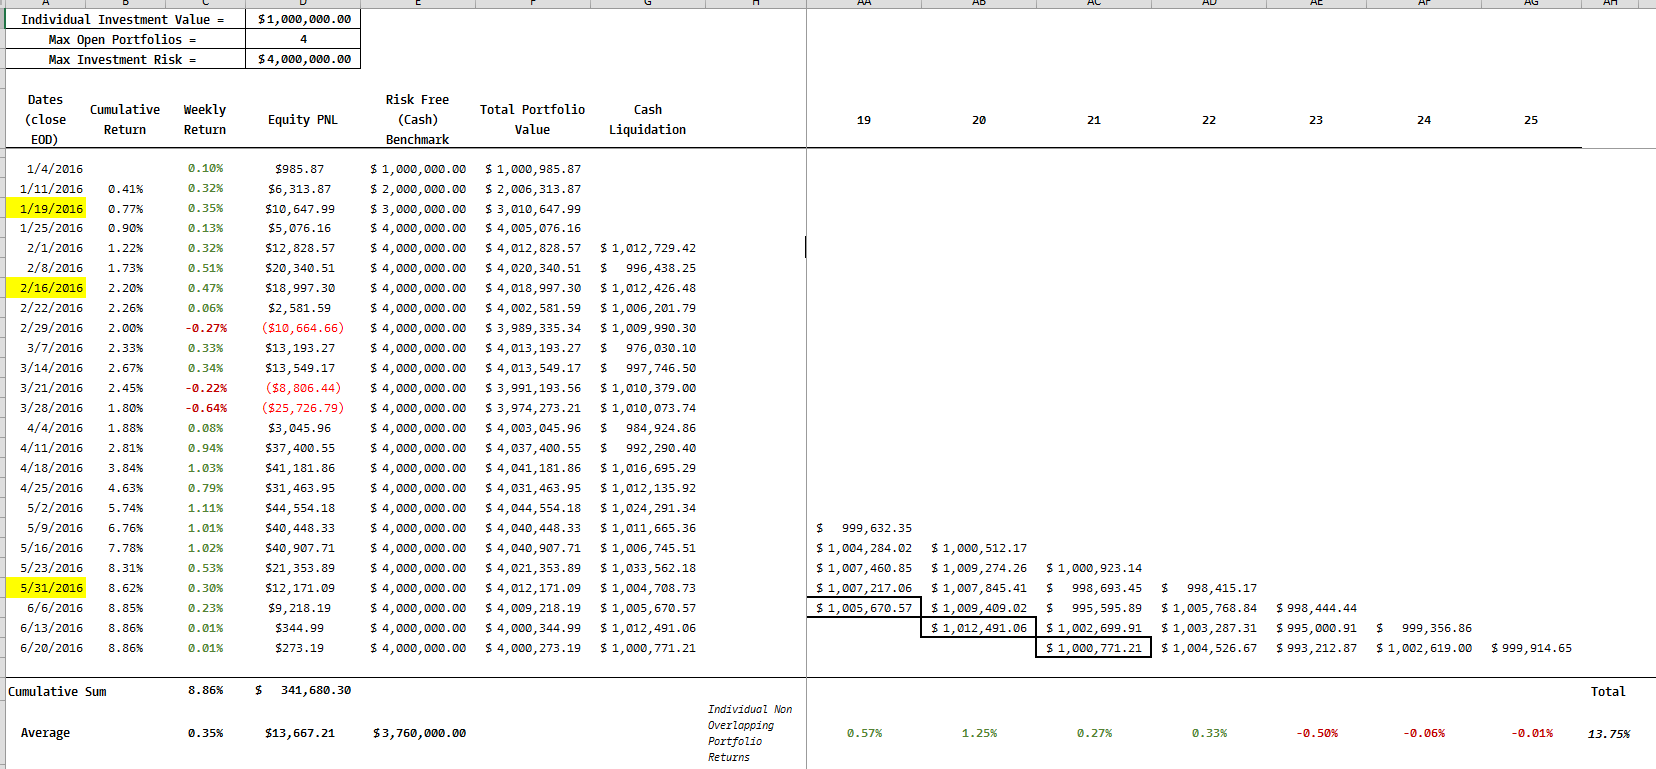This screenshot has height=769, width=1656.
Task: Select $ 999,914.65 in portfolio 25 column
Action: 1531,648
